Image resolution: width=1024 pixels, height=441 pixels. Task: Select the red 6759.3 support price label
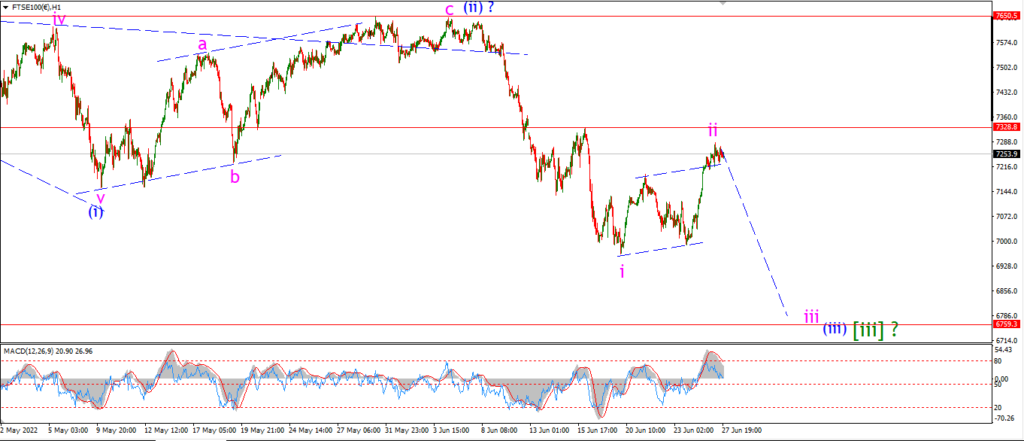(1004, 323)
